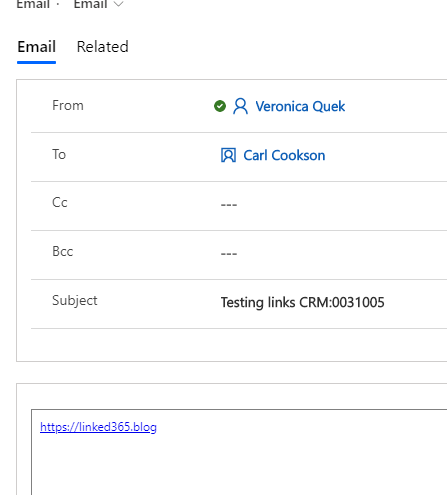
Task: Switch to the Email tab
Action: [x=36, y=47]
